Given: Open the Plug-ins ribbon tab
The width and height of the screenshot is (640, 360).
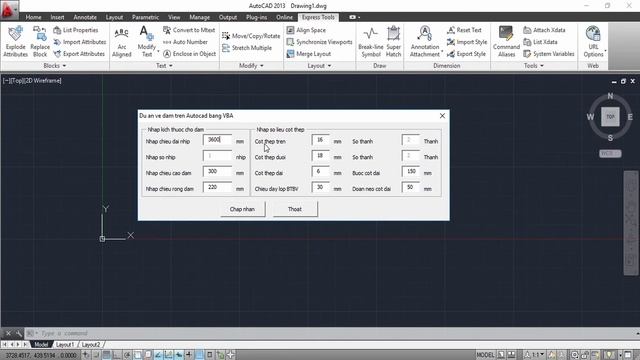Looking at the screenshot, I should pyautogui.click(x=256, y=17).
